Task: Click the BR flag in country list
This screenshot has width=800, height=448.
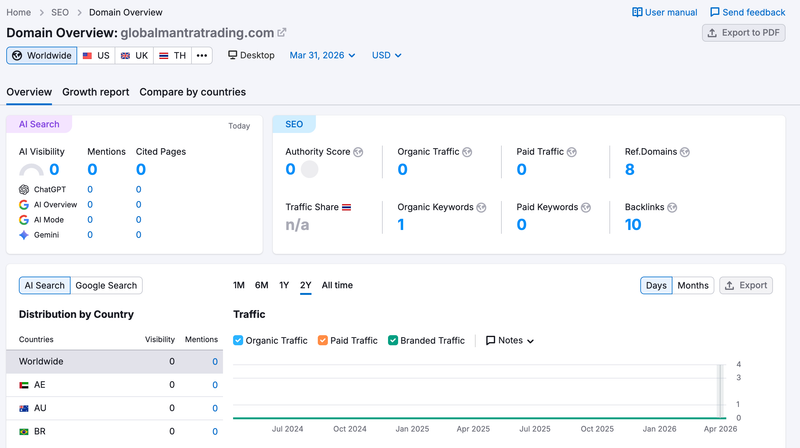Action: coord(23,432)
